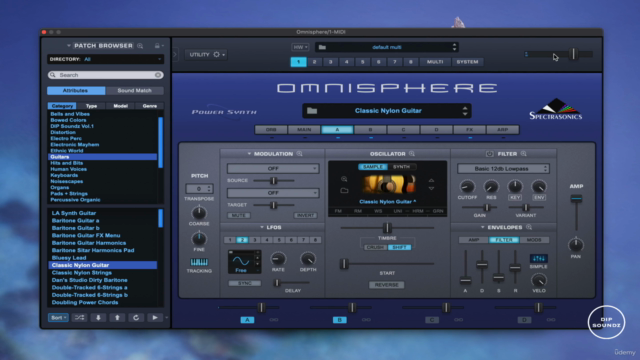The width and height of the screenshot is (640, 360).
Task: Zoom into the Envelopes section magnifier
Action: coord(529,227)
